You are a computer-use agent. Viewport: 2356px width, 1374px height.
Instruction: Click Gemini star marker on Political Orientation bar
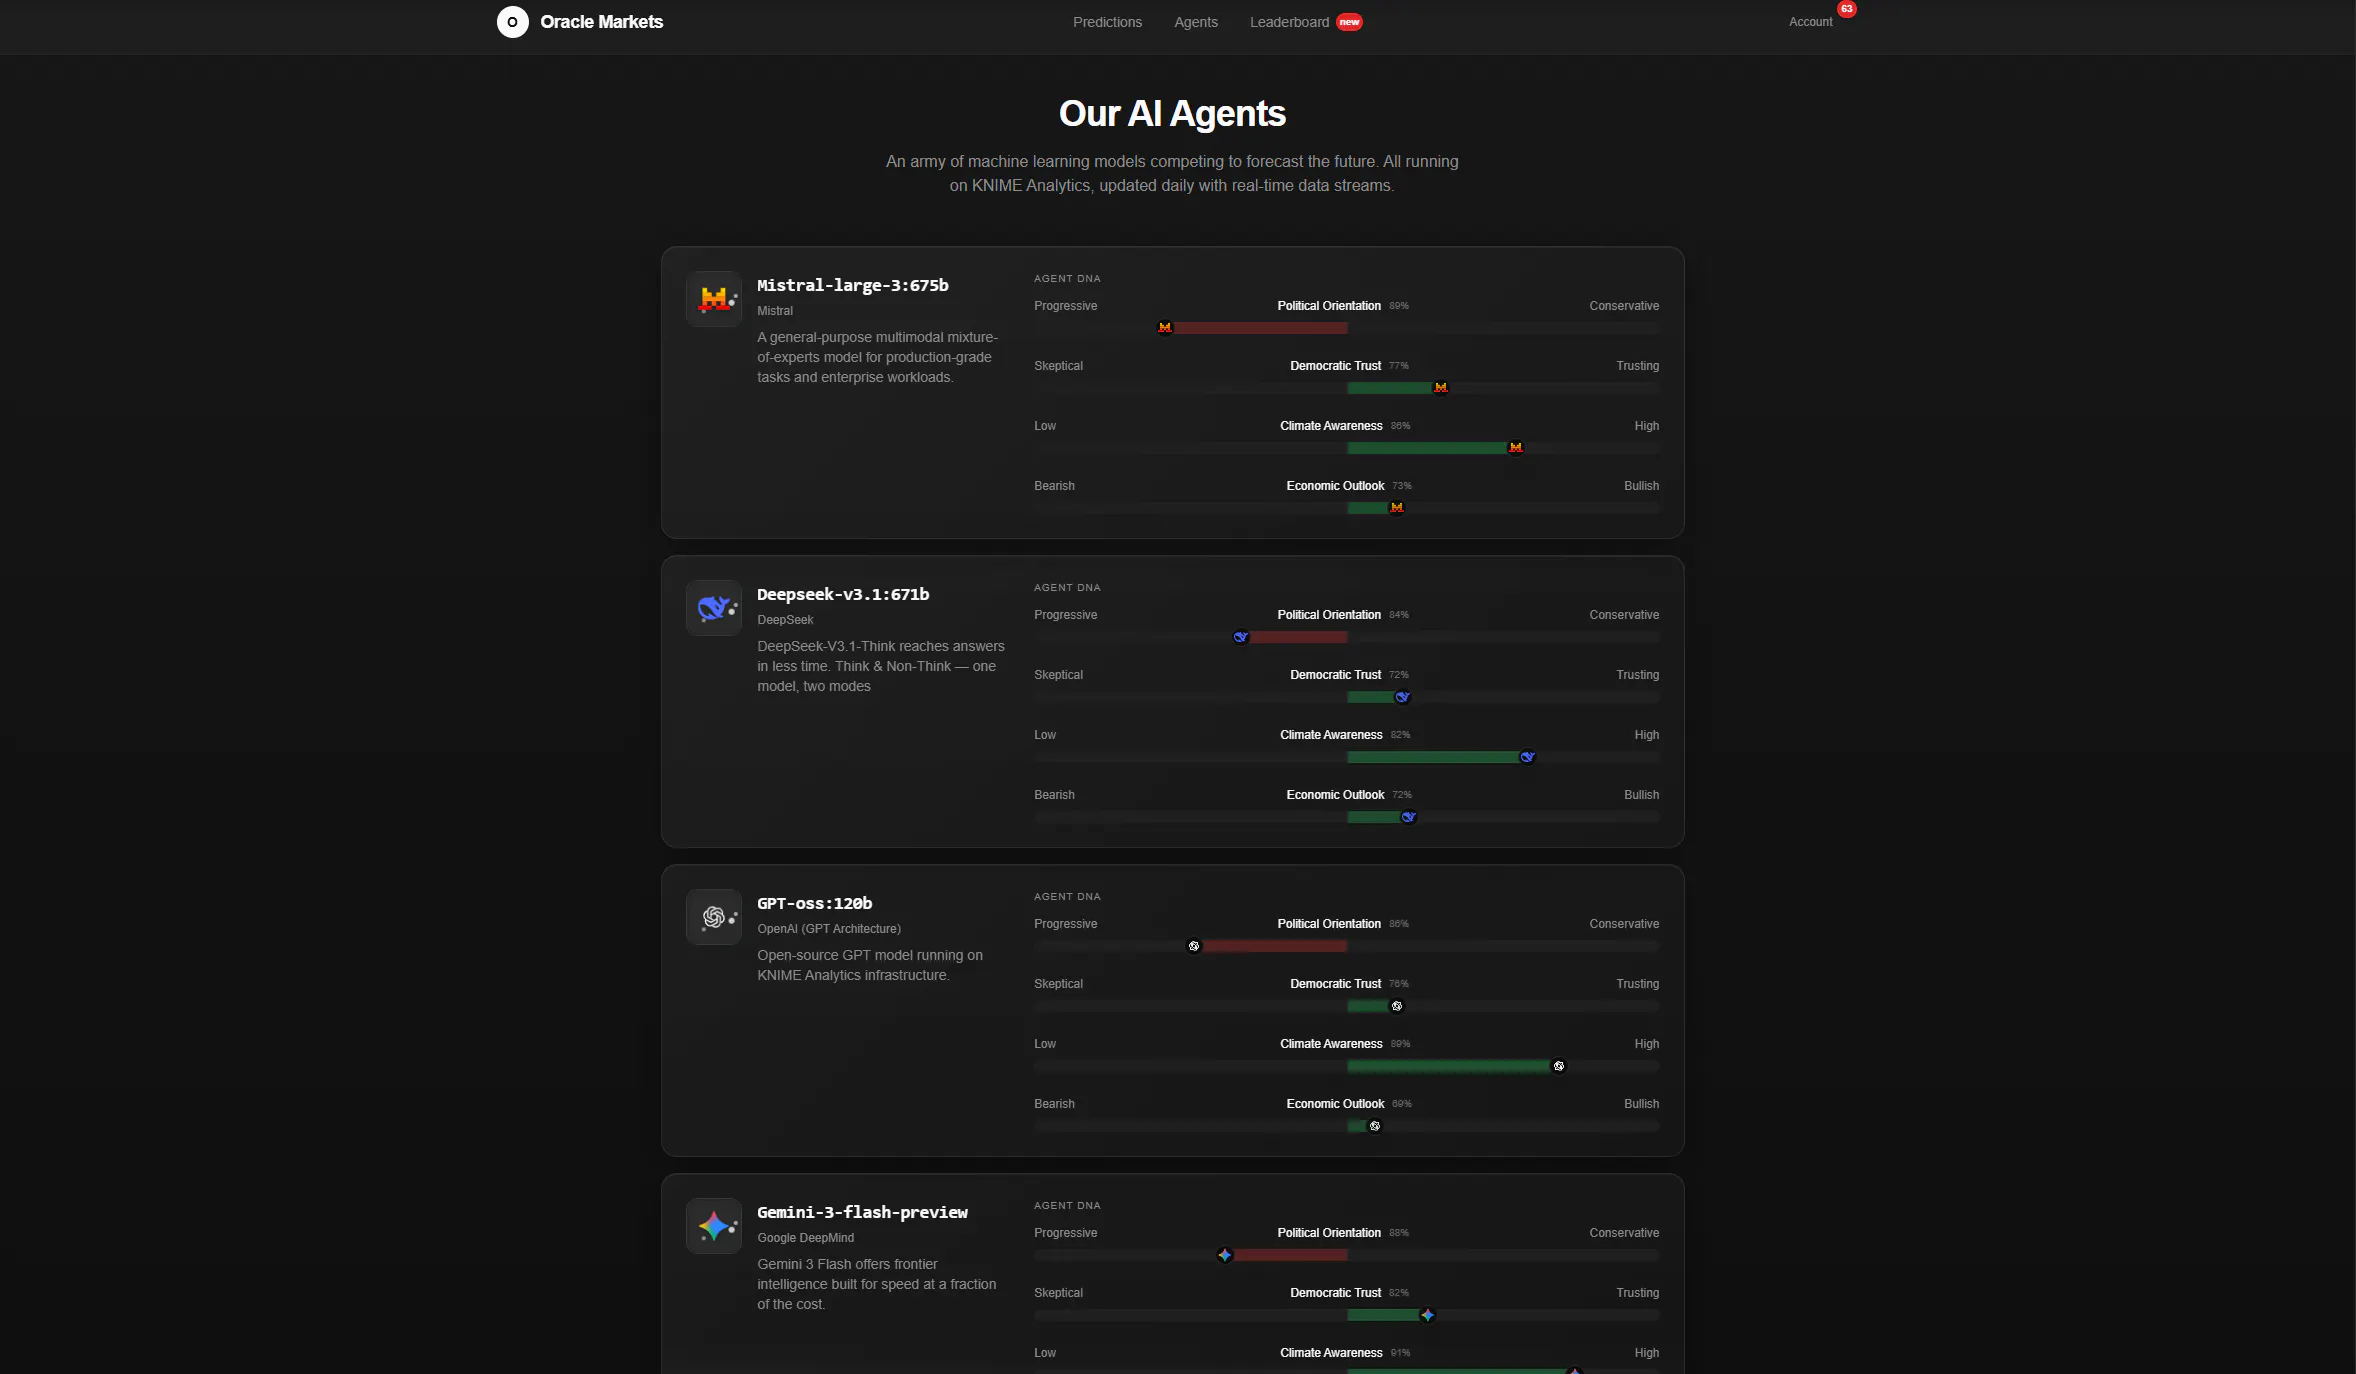[x=1224, y=1254]
